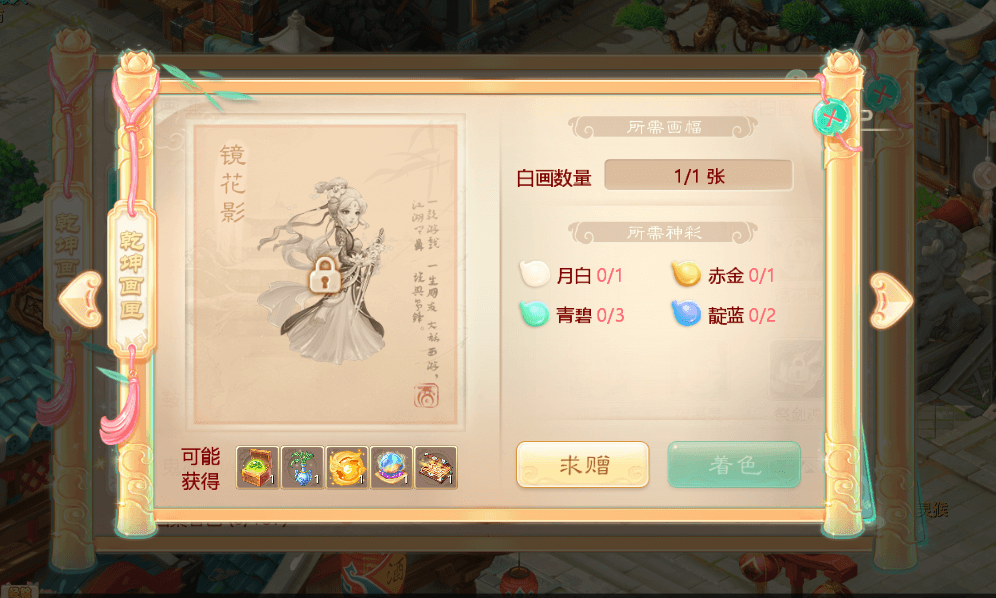Click the 白画数量 1/1 张 count field
The width and height of the screenshot is (996, 598).
click(x=698, y=175)
